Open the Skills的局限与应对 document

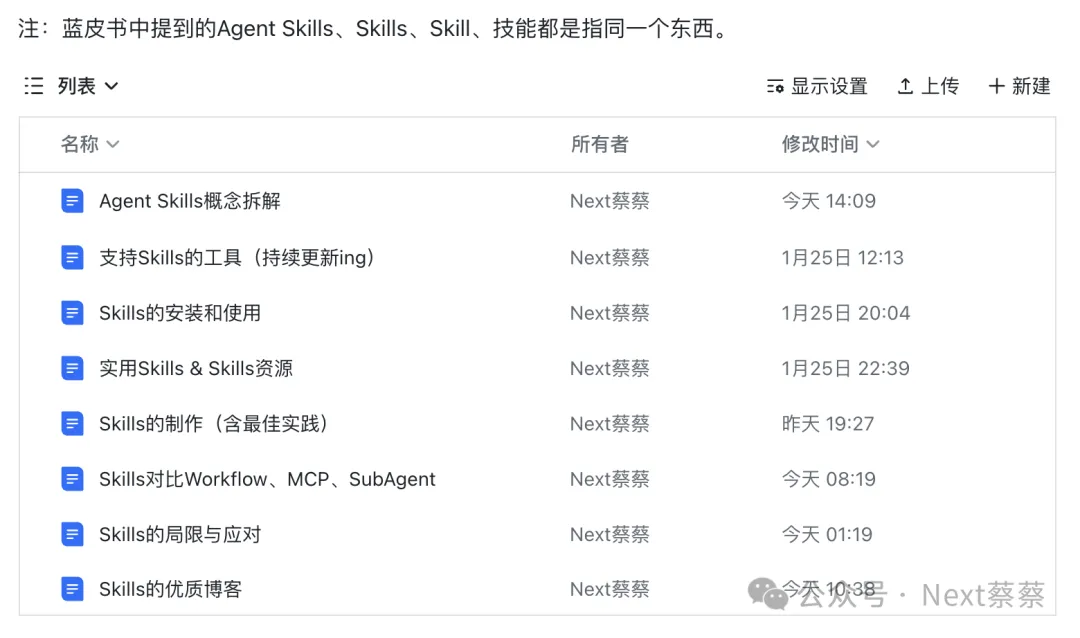180,534
